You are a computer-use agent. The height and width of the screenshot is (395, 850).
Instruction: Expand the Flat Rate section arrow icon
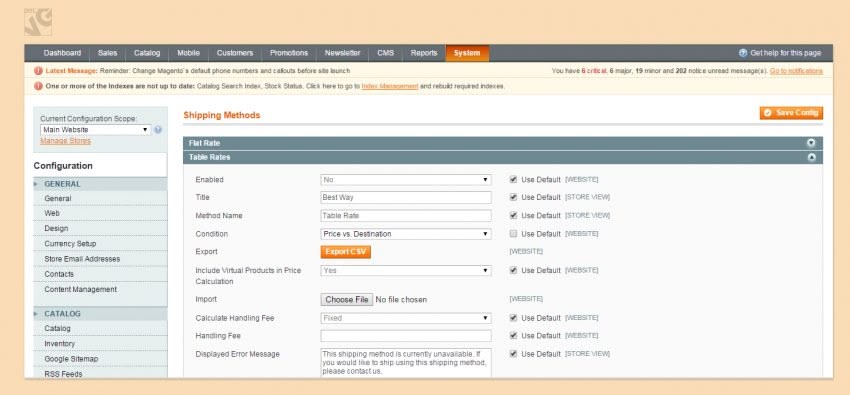tap(811, 143)
